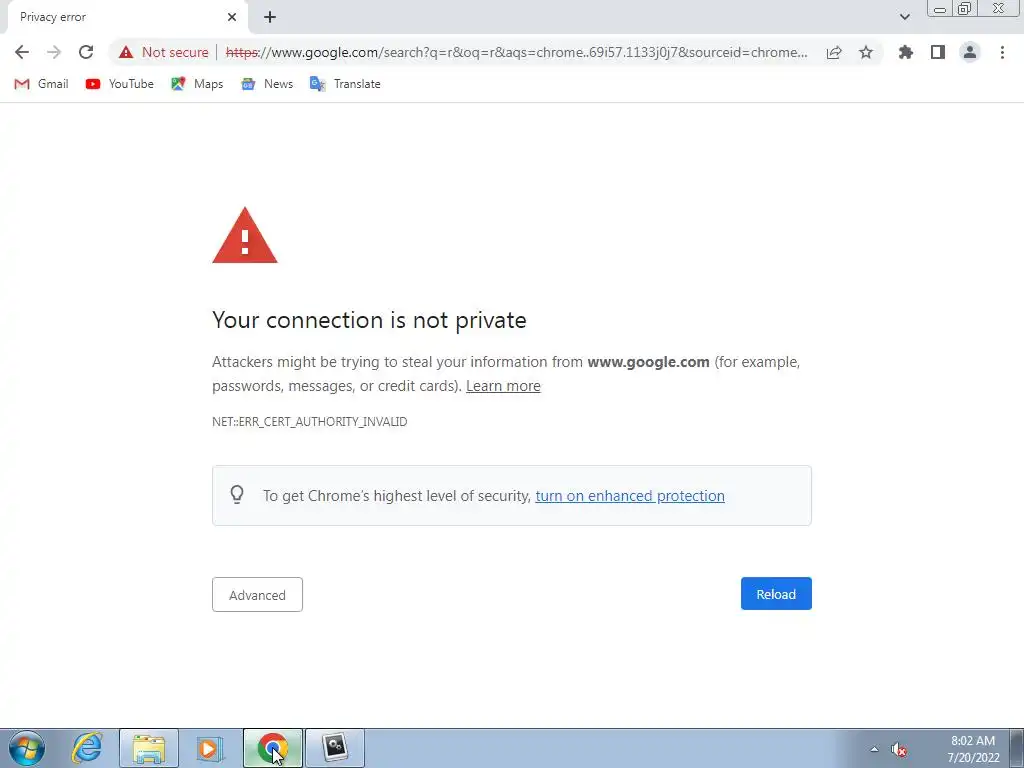Click the Chrome taskbar icon

(272, 748)
